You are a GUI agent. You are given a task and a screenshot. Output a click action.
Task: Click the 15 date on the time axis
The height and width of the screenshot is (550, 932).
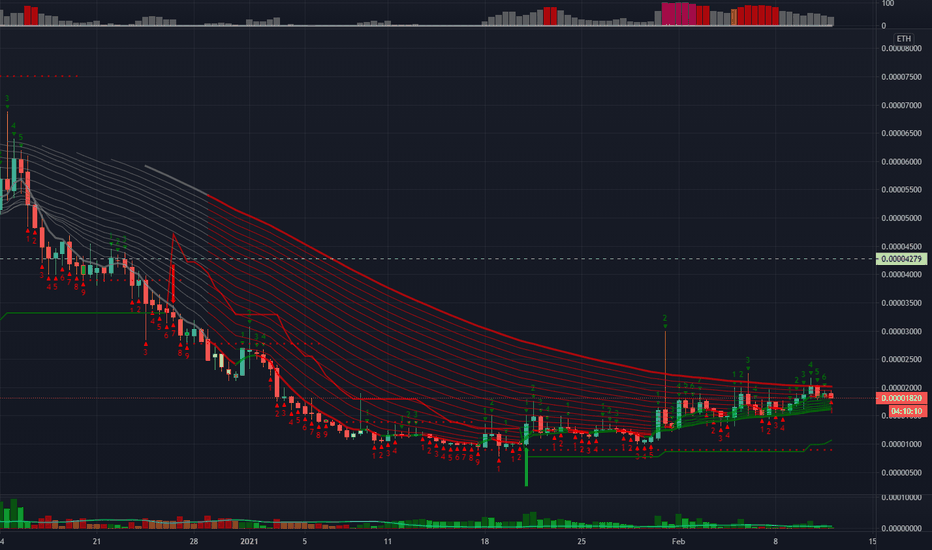872,541
